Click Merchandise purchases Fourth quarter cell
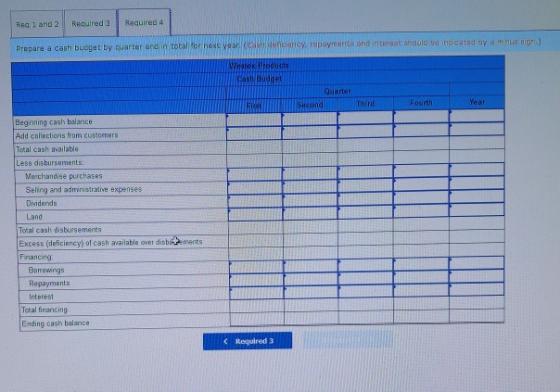Screen dimensions: 560x392 pos(421,171)
